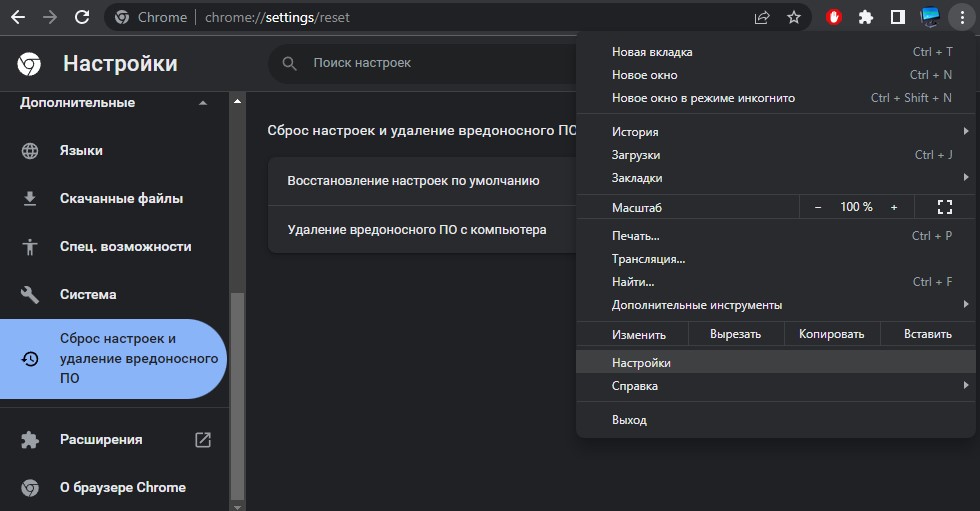
Task: Select Выход to quit Chrome
Action: [x=775, y=420]
